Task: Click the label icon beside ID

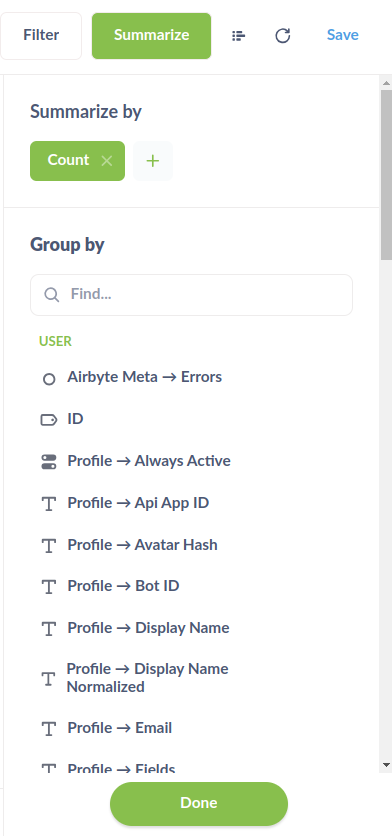Action: (49, 420)
